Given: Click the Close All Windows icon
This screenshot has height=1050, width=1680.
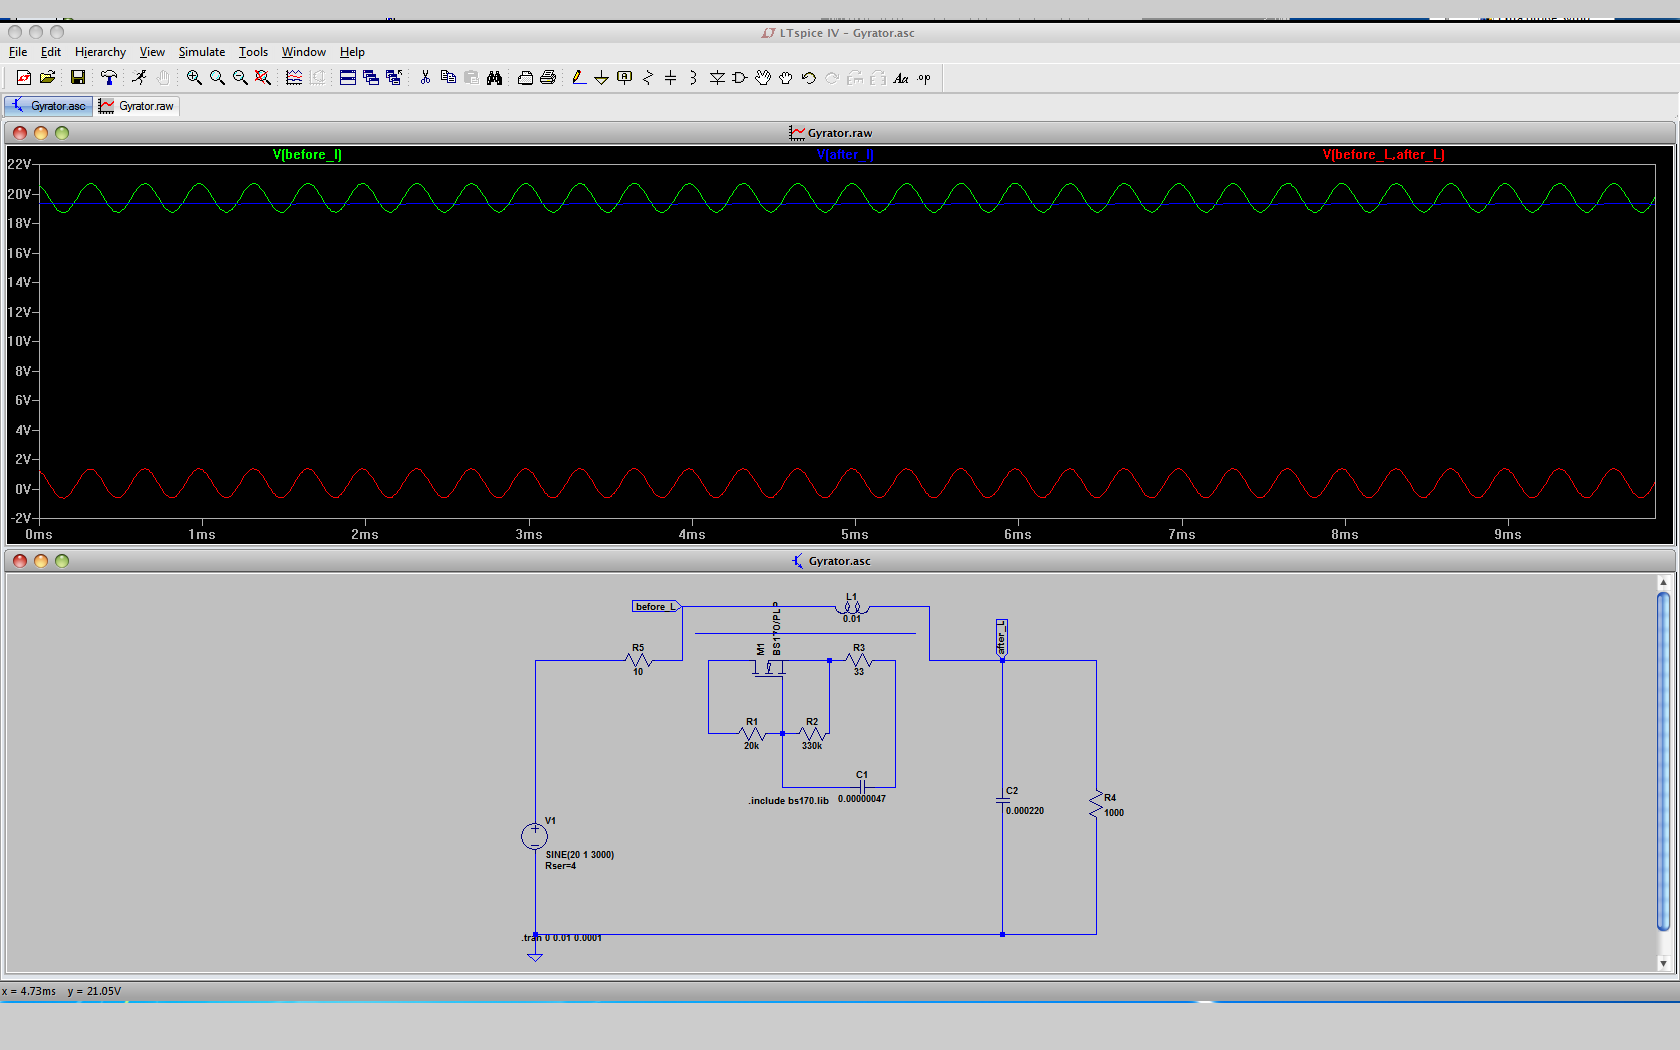Looking at the screenshot, I should [394, 78].
